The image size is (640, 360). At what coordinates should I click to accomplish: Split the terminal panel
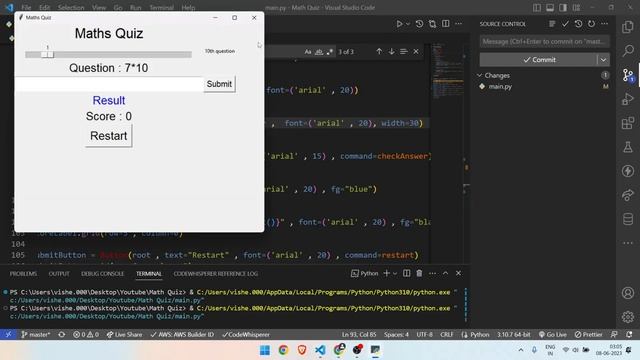[x=407, y=273]
